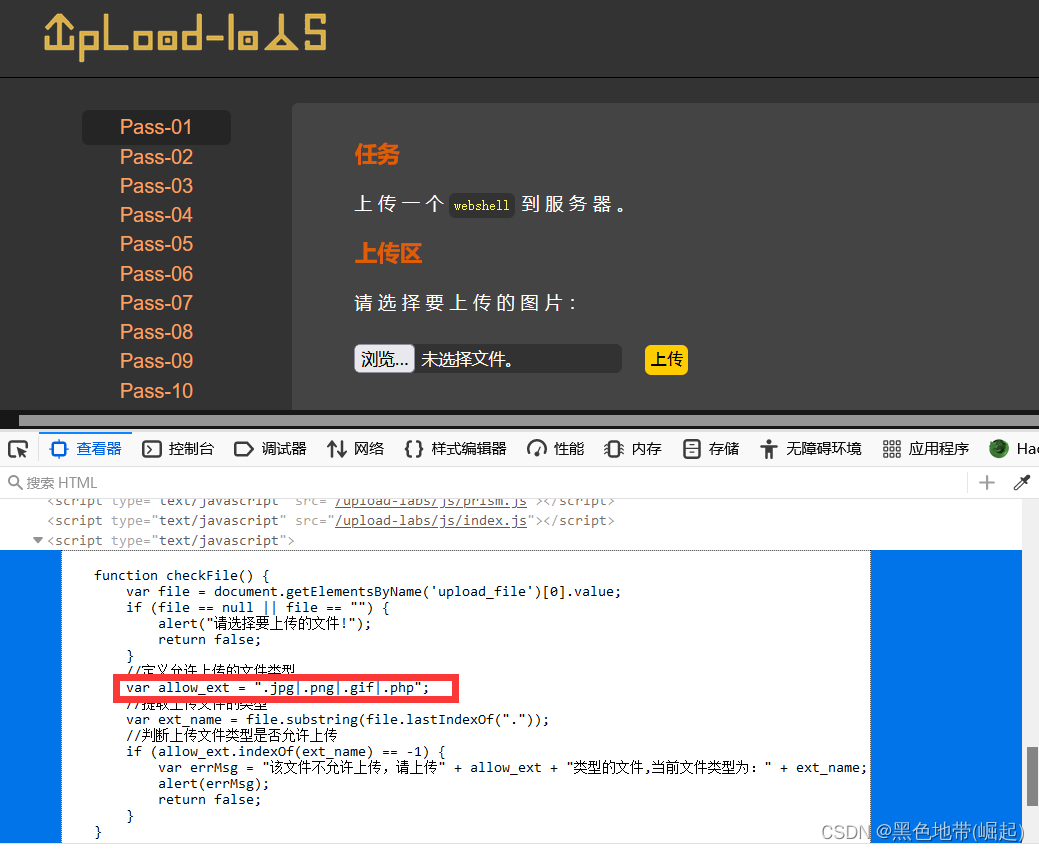Image resolution: width=1039 pixels, height=852 pixels.
Task: Click the plus icon to add a node
Action: [x=987, y=483]
